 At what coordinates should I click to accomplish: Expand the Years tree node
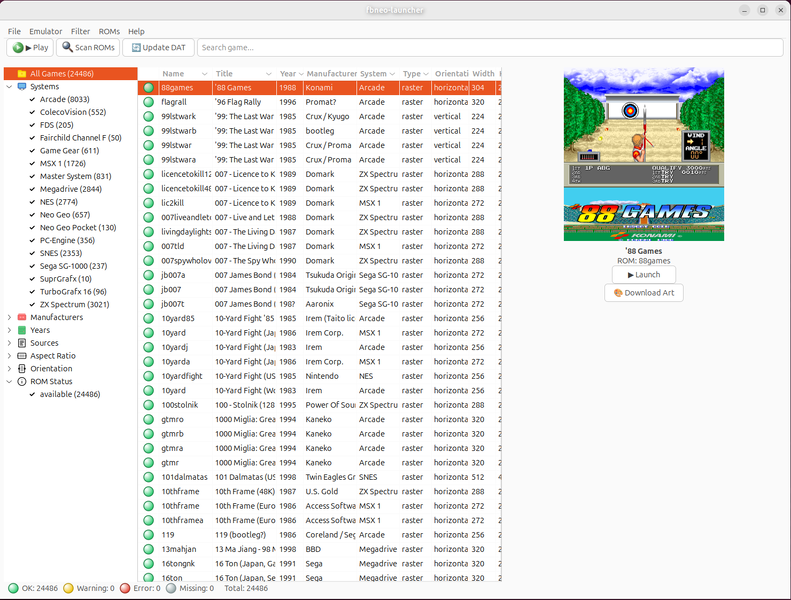pos(9,330)
